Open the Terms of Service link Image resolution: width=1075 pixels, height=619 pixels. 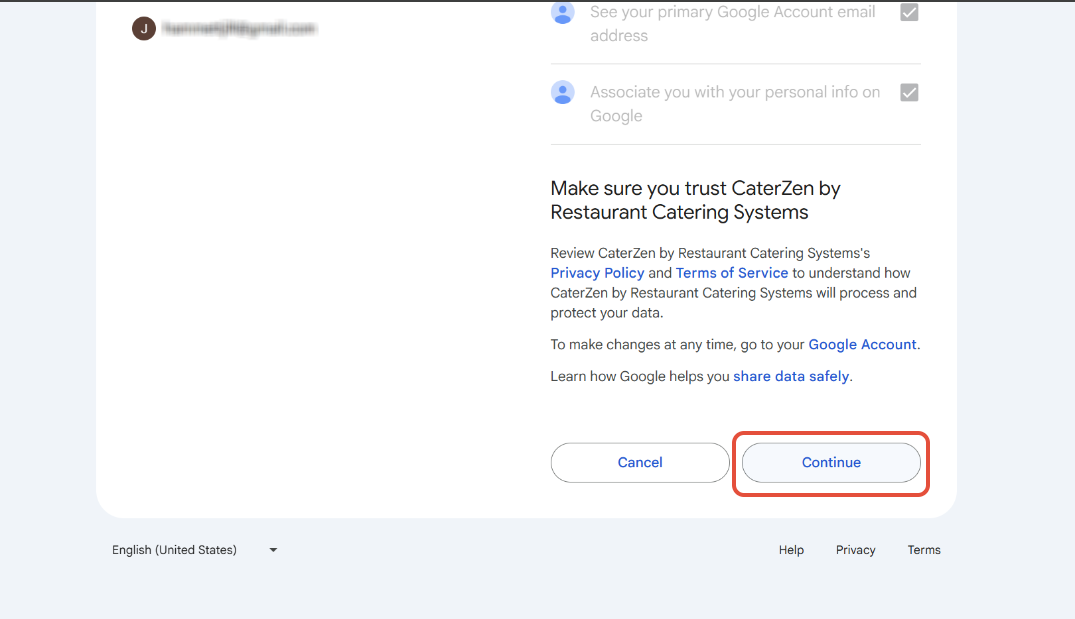(x=732, y=273)
